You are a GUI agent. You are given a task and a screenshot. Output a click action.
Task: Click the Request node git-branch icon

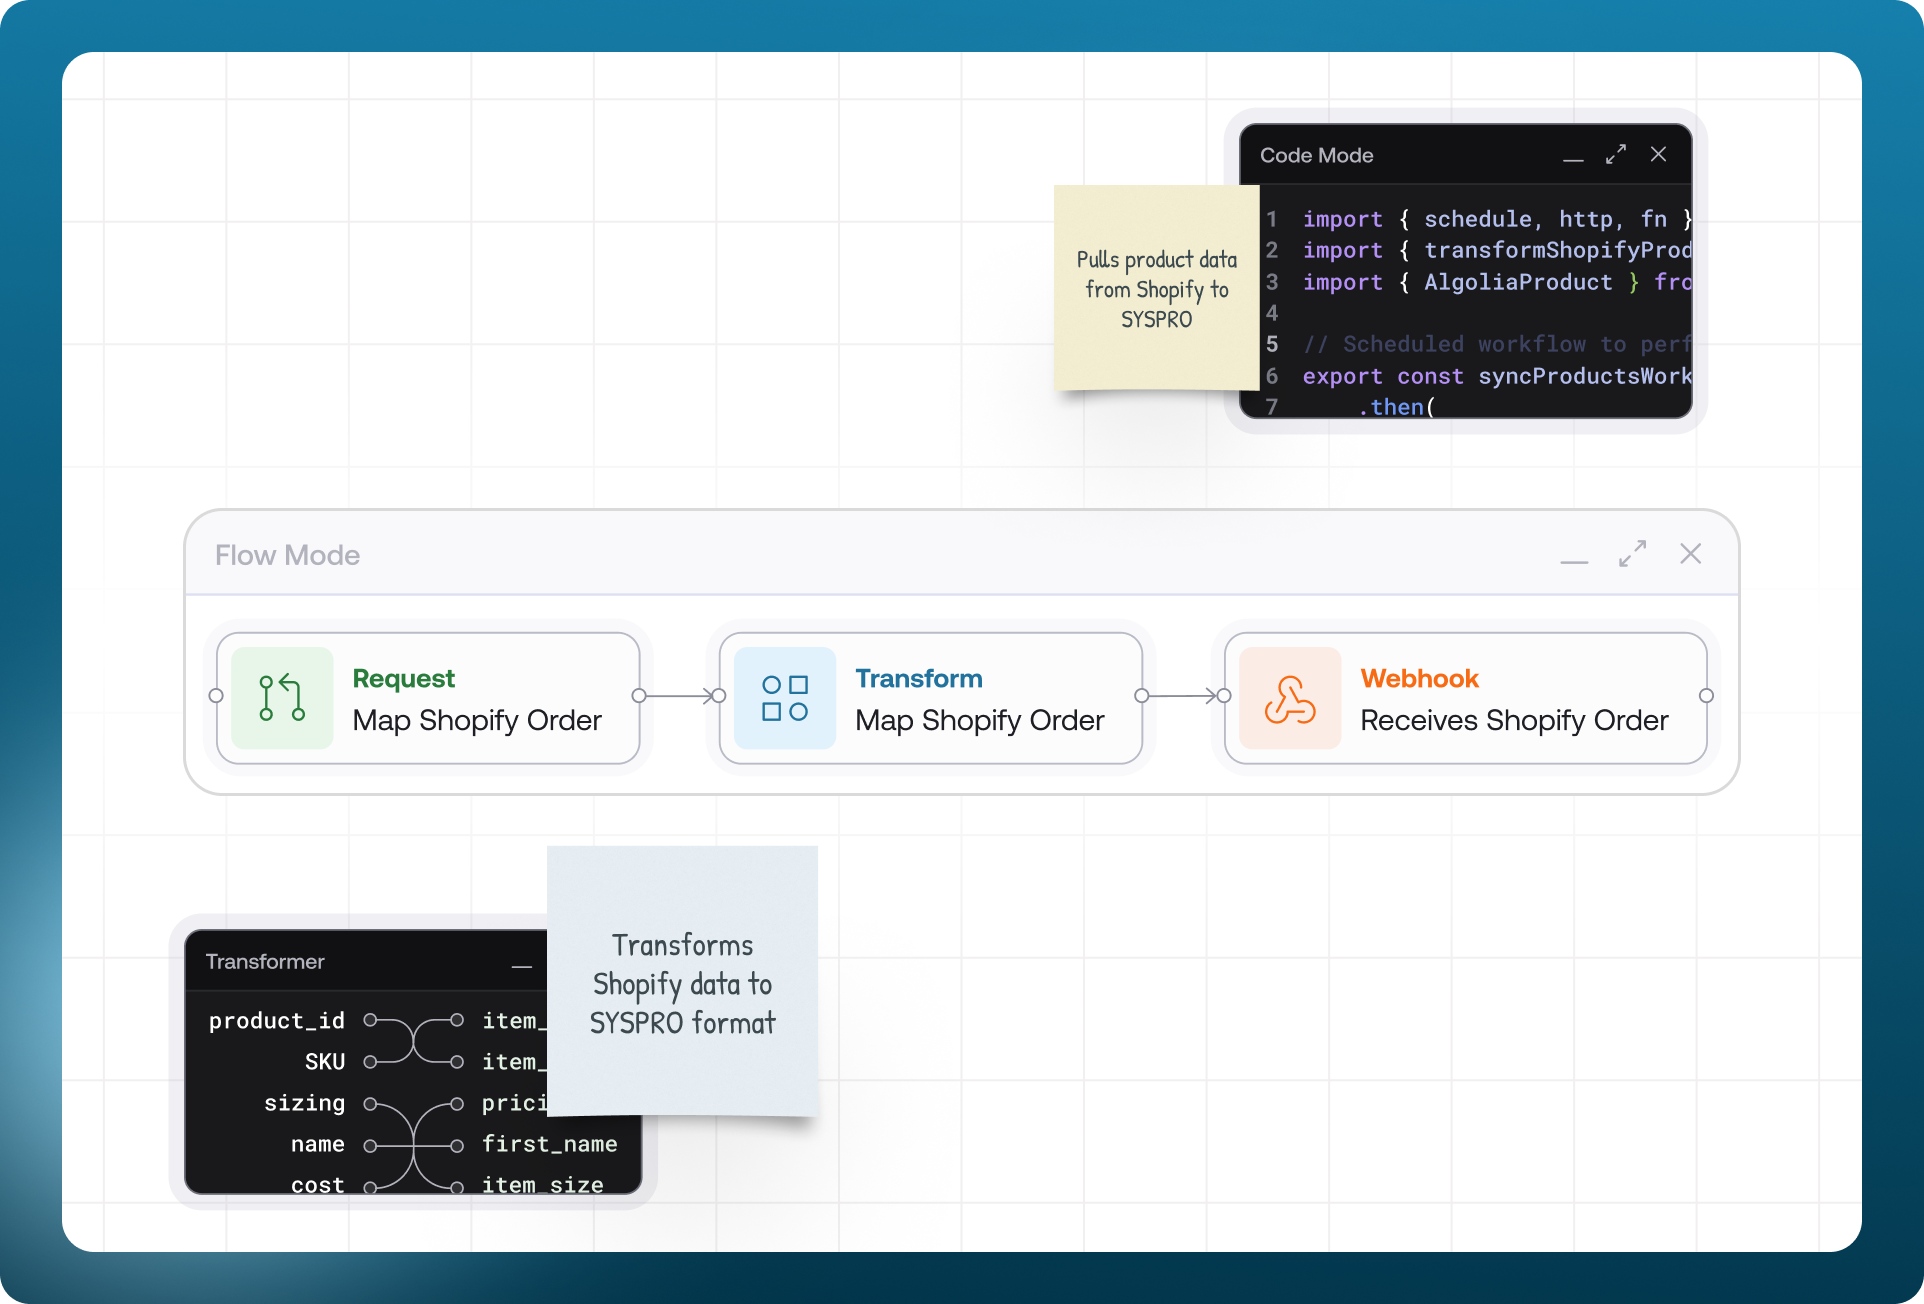[x=282, y=698]
